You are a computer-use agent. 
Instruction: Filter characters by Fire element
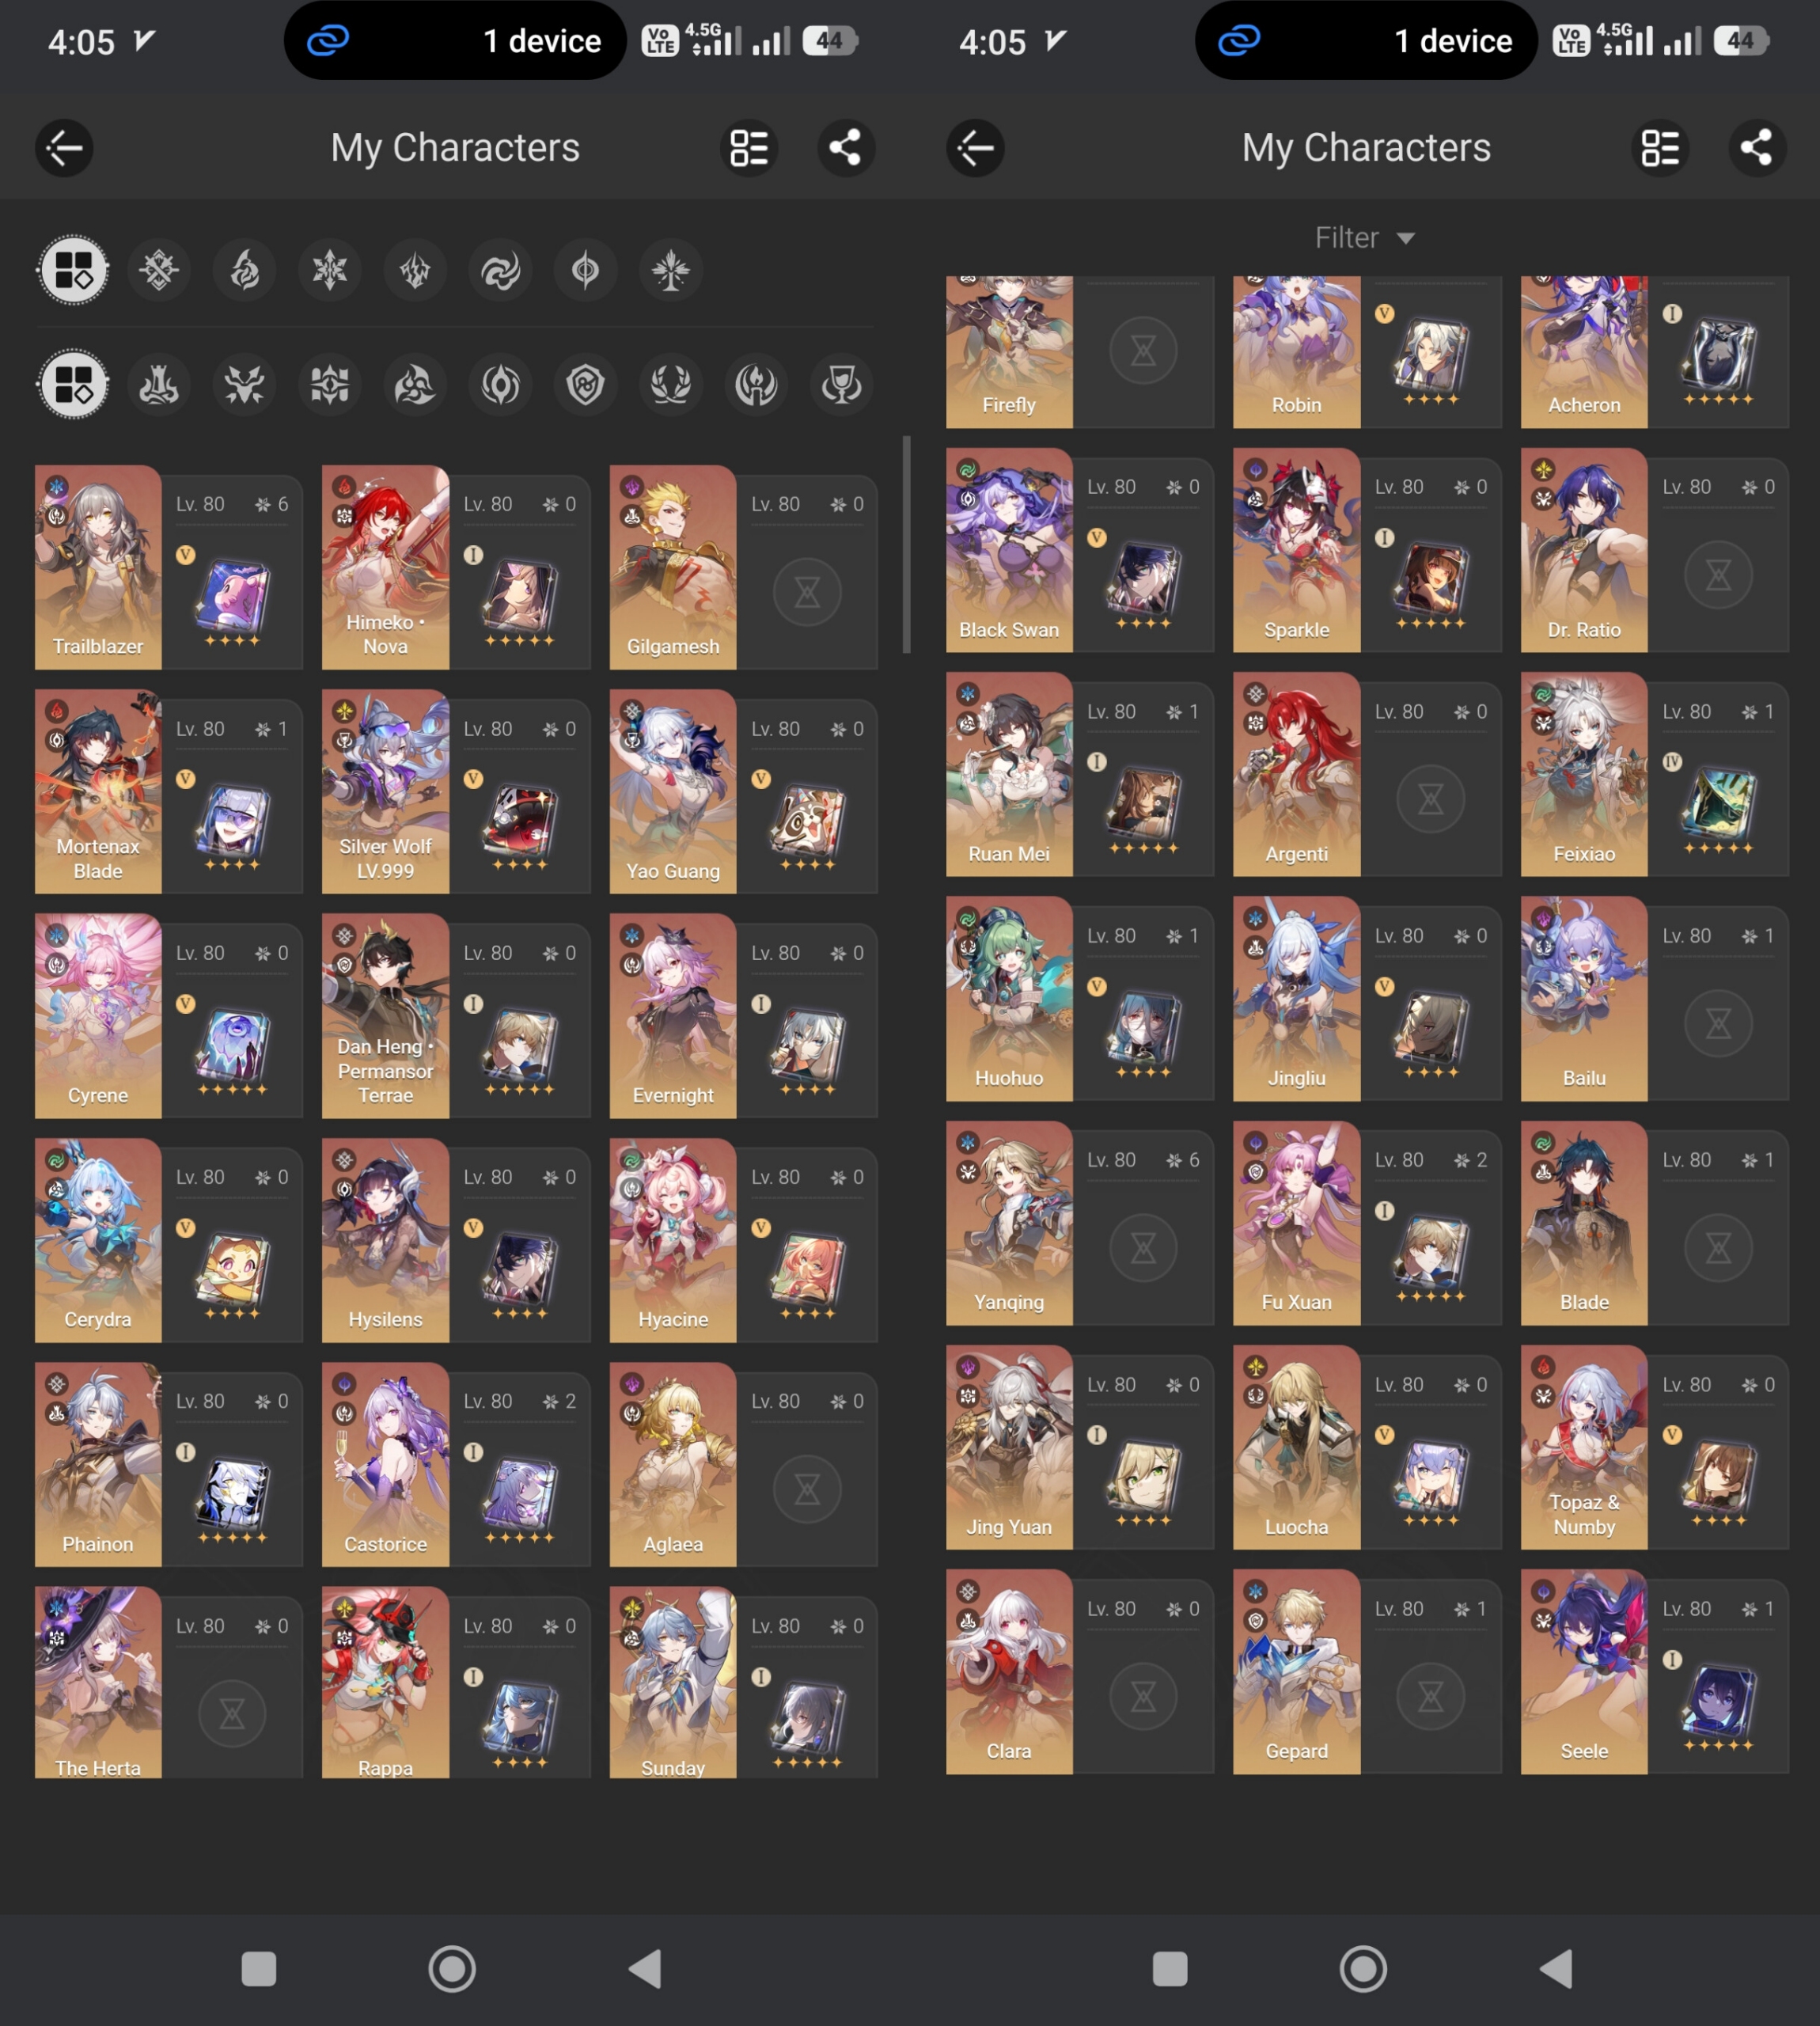click(x=245, y=270)
